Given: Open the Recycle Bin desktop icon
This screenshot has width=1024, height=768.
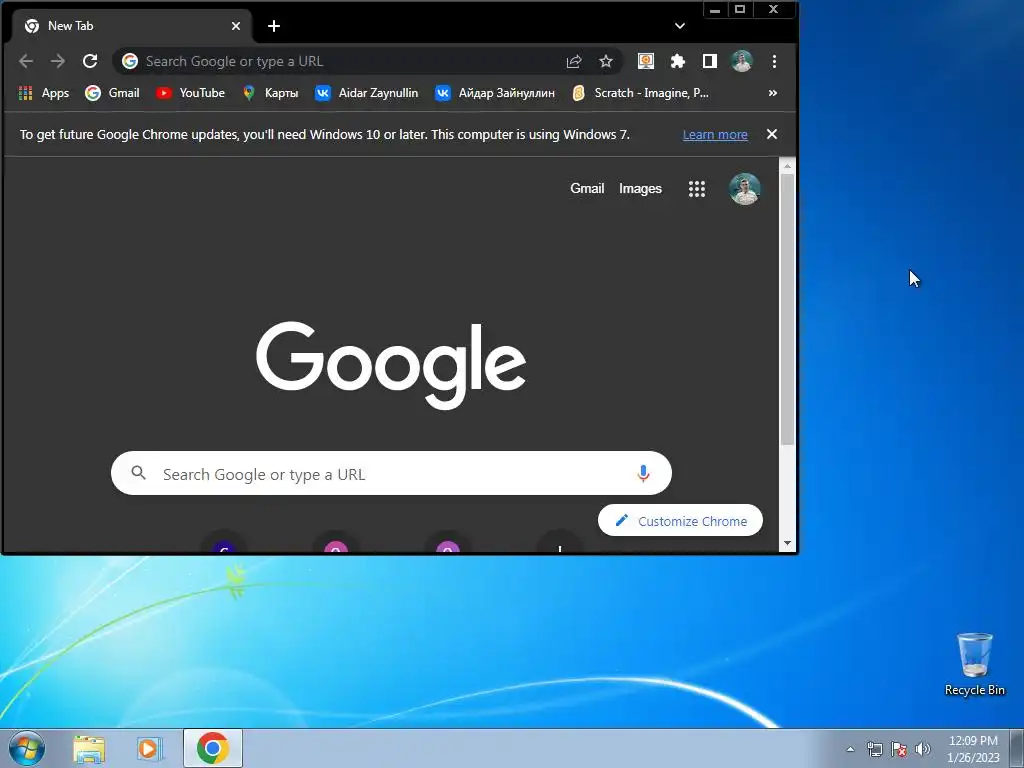Looking at the screenshot, I should point(974,664).
